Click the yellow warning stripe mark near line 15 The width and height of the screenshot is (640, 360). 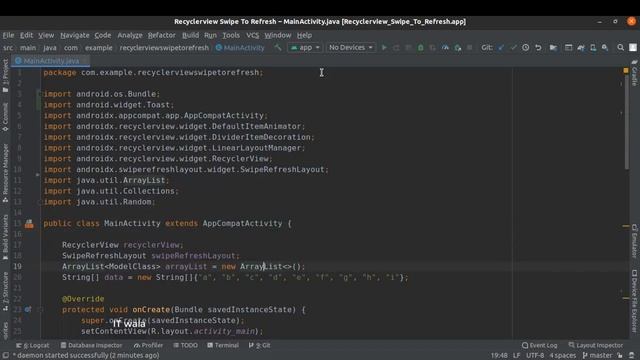pyautogui.click(x=626, y=226)
